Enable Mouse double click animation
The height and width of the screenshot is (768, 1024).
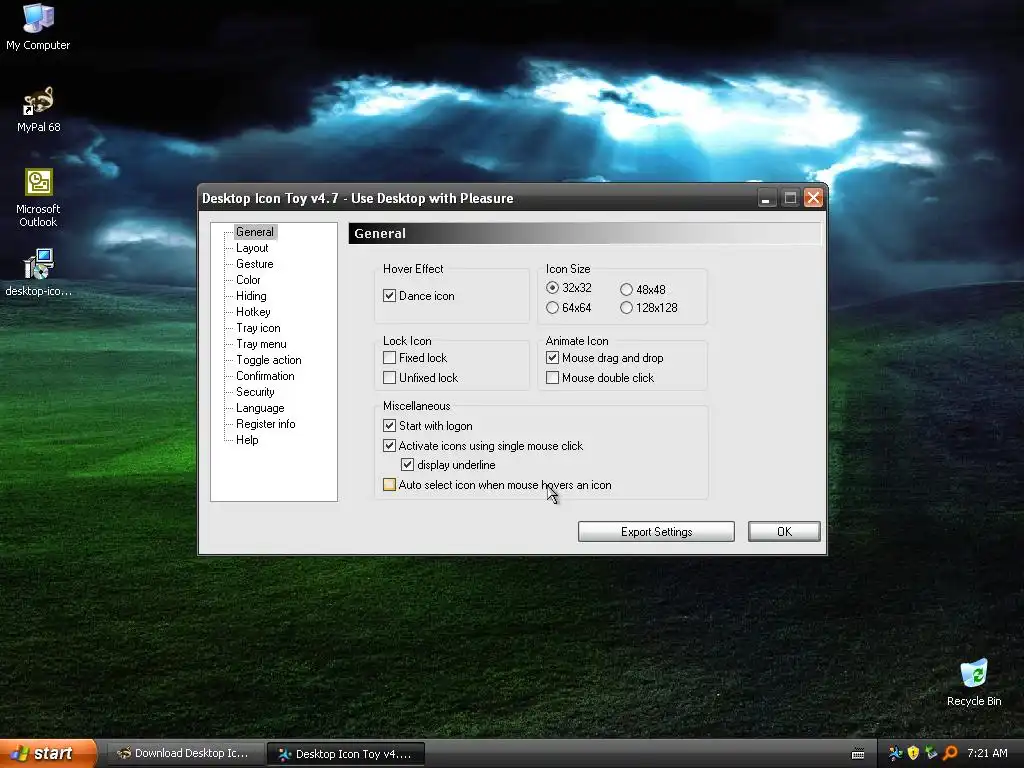[x=552, y=377]
